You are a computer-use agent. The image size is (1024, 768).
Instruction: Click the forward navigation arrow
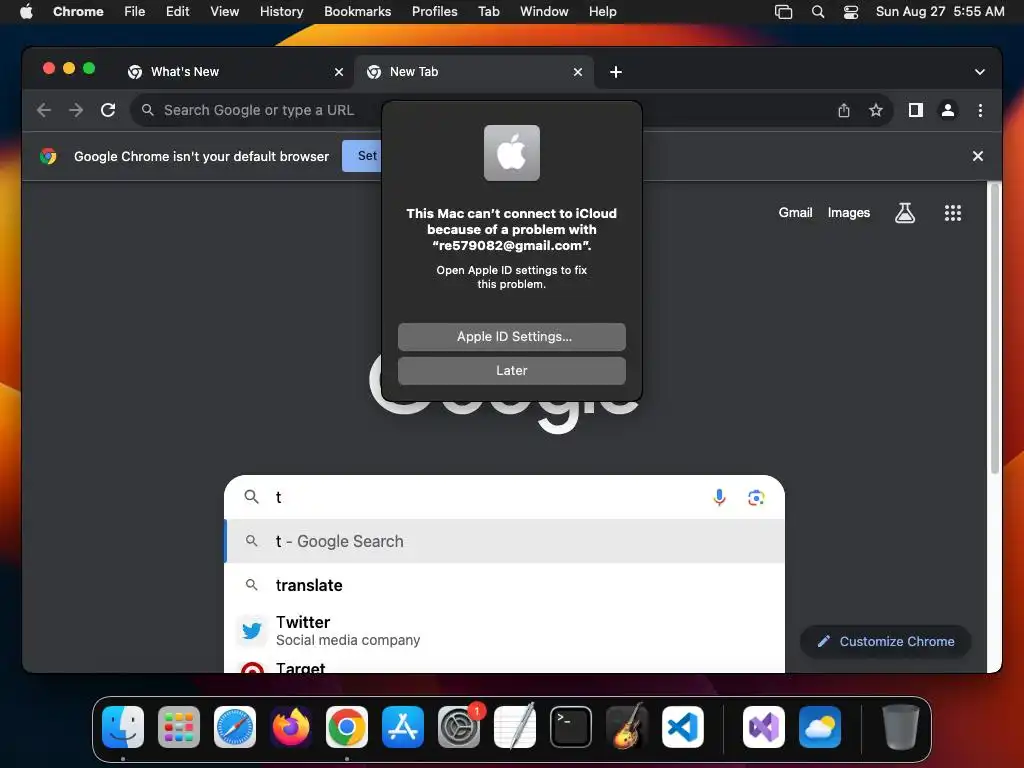(76, 110)
